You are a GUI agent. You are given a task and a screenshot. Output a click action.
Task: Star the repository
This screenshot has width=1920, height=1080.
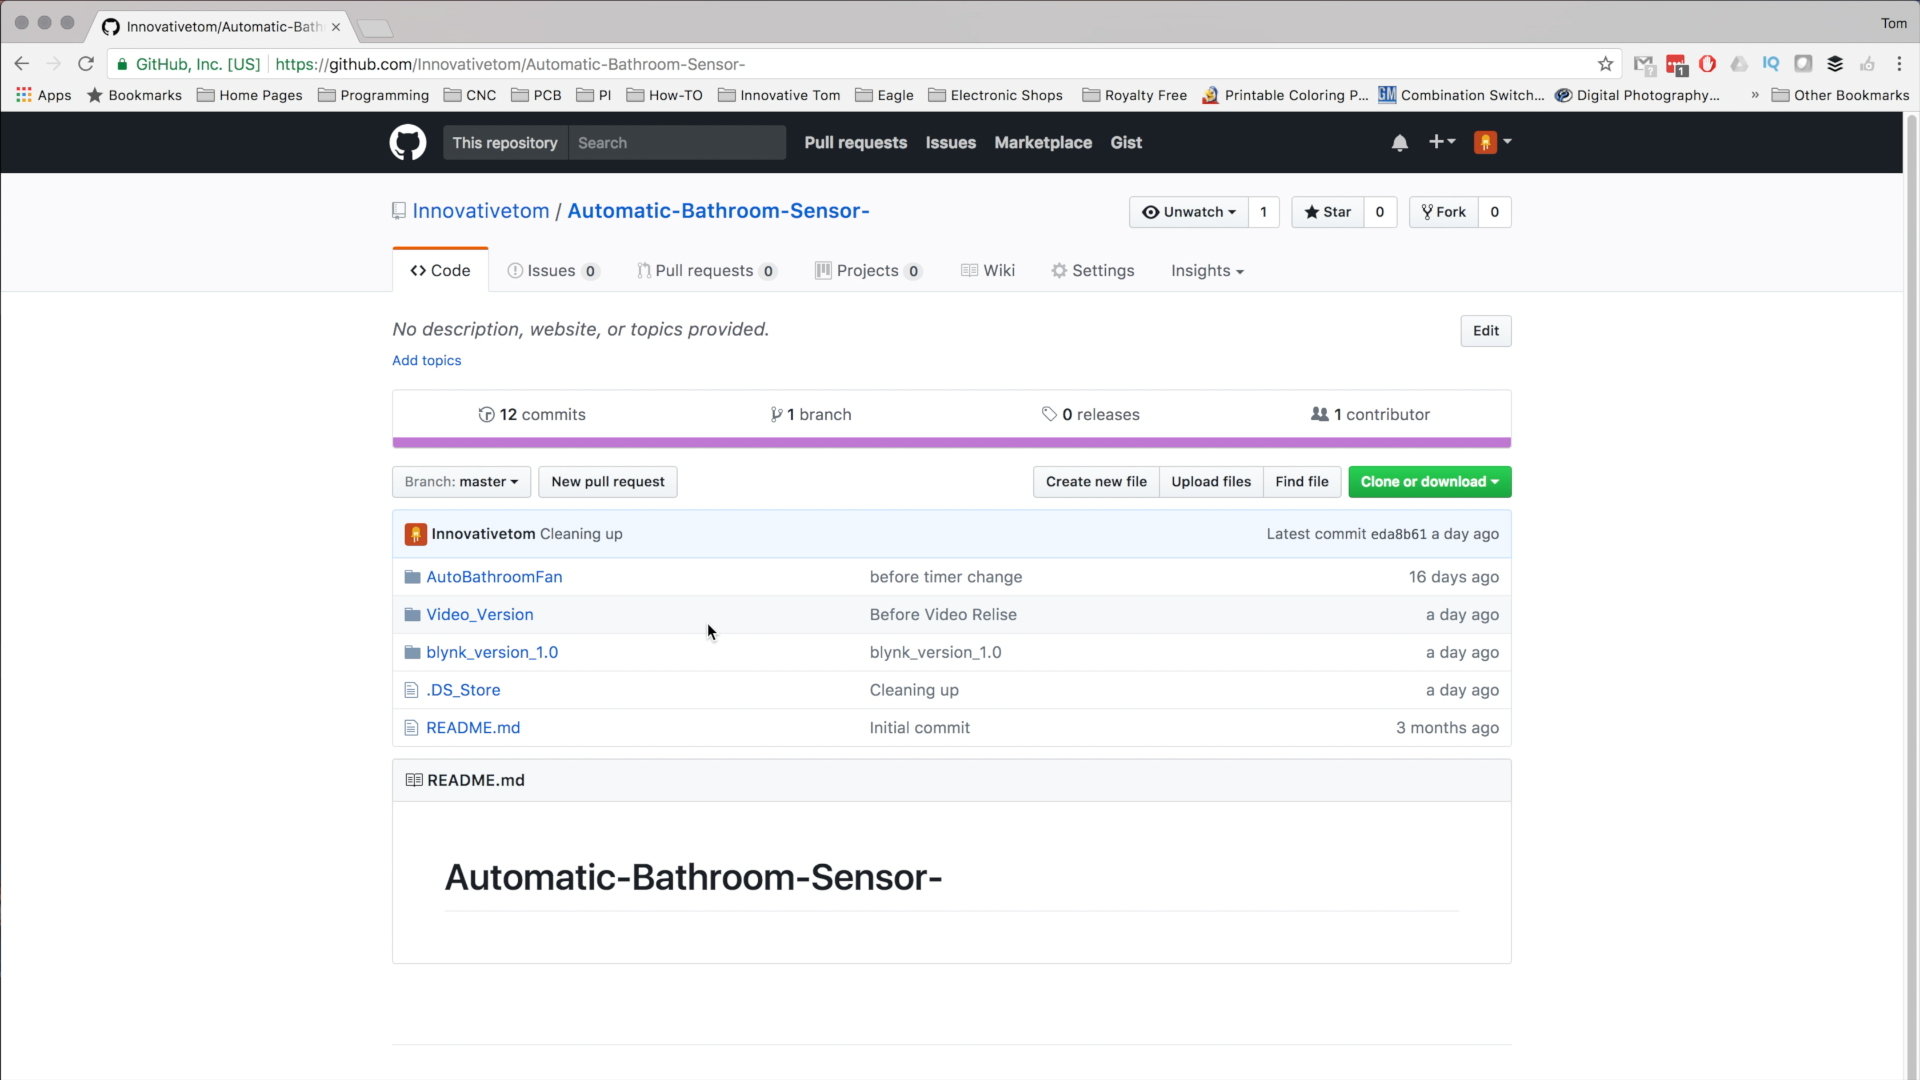[1327, 212]
